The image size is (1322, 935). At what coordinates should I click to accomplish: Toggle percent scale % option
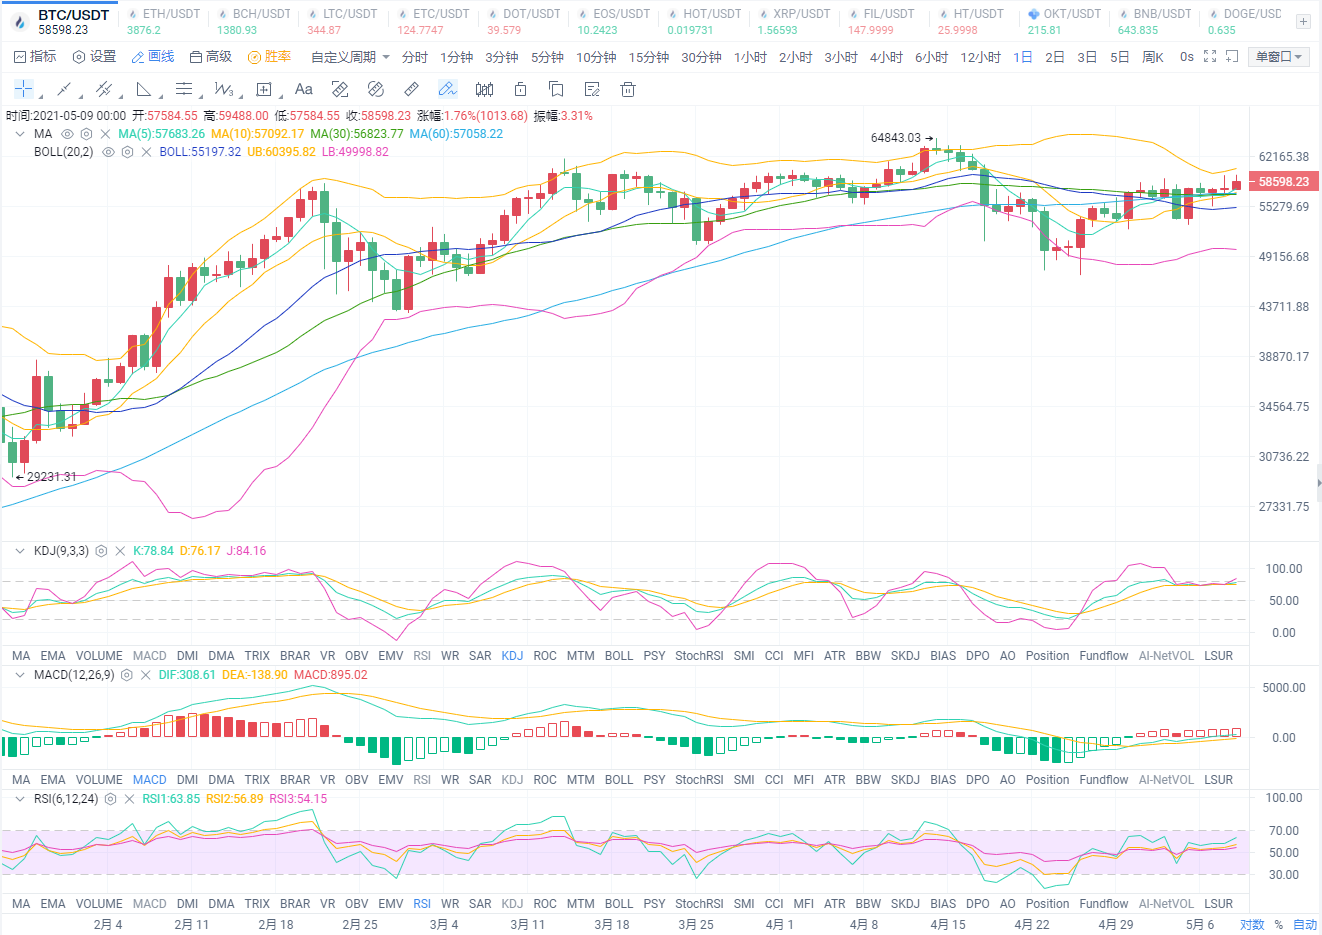1279,924
